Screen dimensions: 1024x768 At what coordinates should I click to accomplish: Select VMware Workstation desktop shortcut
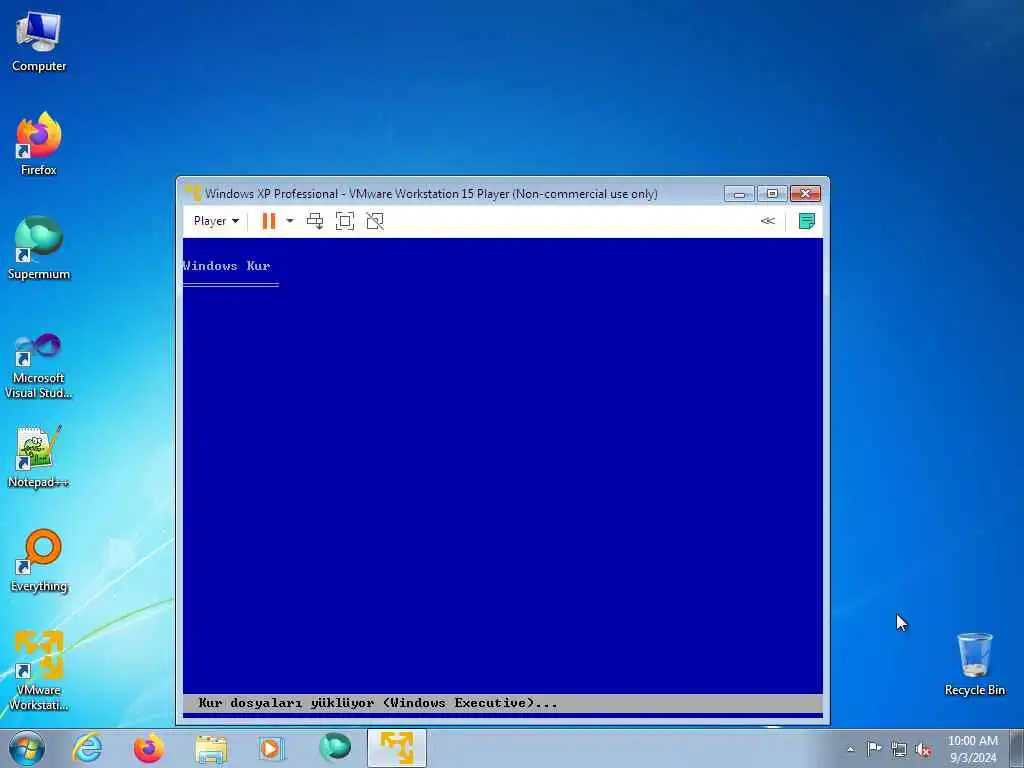click(39, 670)
